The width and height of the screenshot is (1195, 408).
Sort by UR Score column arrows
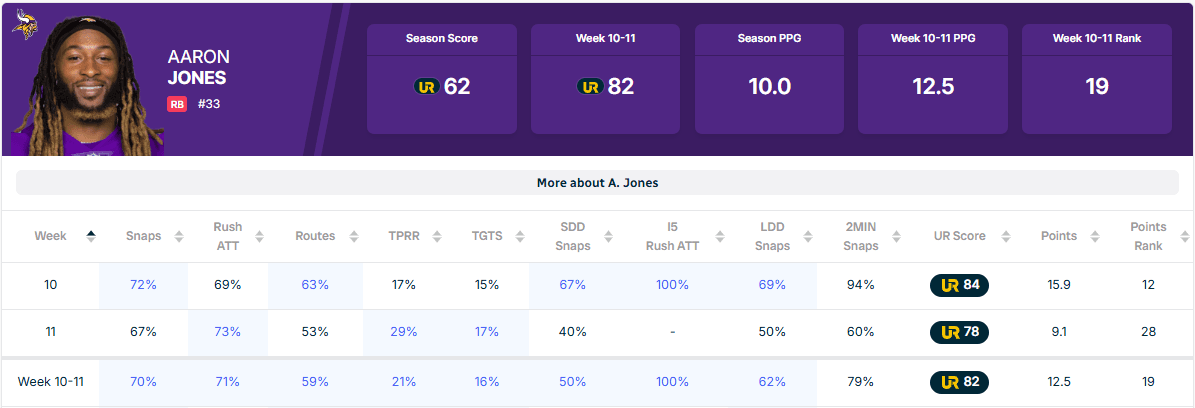click(x=1004, y=237)
